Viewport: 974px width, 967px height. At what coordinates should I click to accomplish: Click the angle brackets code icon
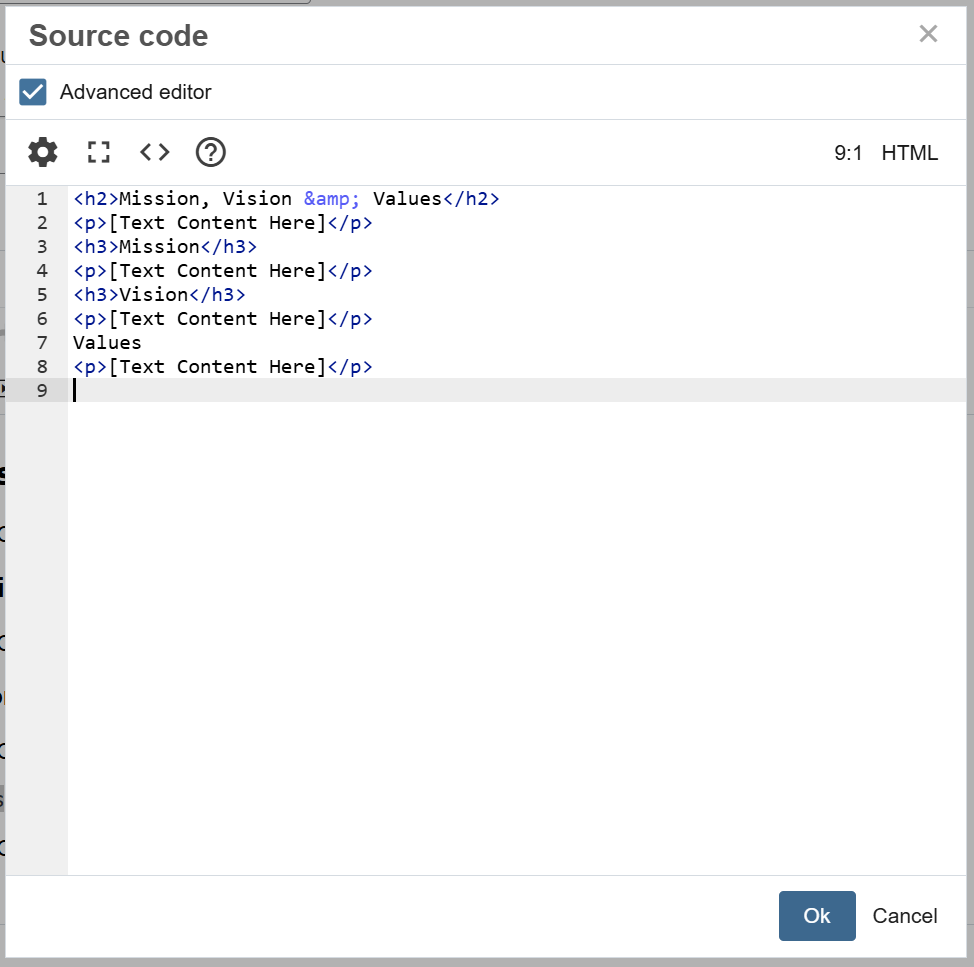point(154,153)
